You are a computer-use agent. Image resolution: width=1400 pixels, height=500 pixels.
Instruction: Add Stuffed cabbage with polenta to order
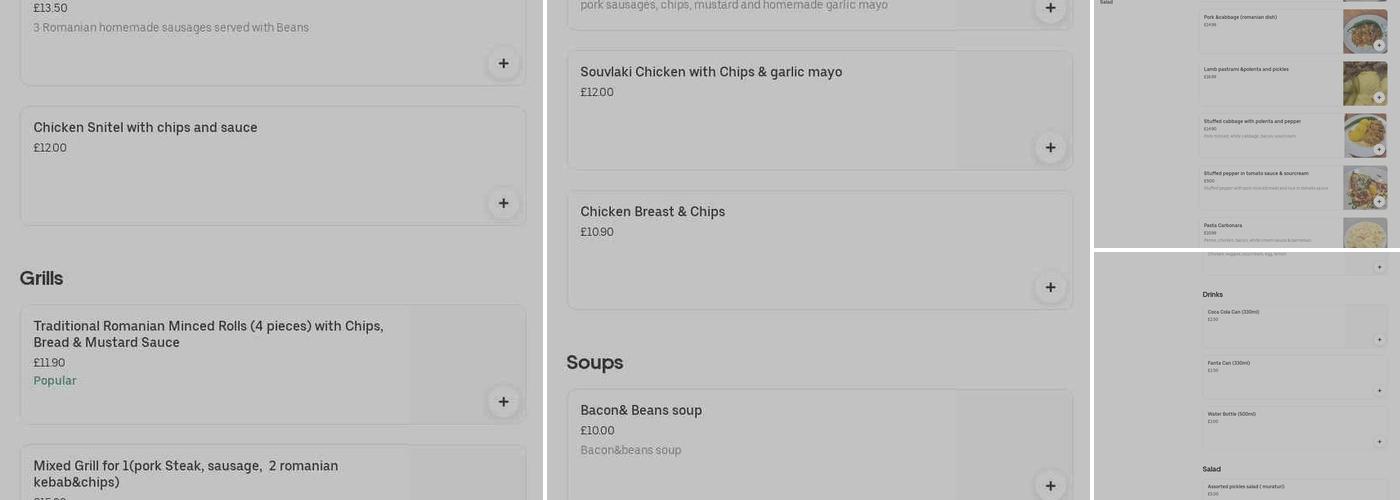click(x=1379, y=149)
